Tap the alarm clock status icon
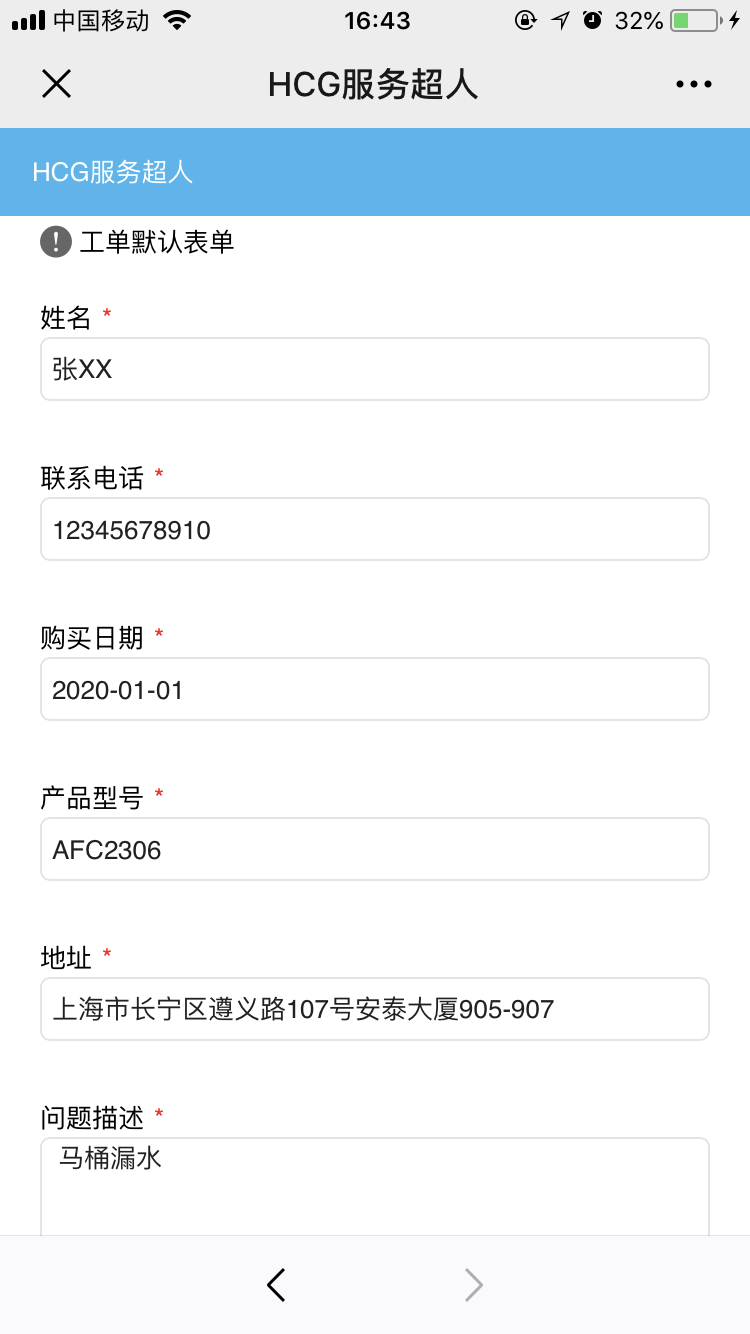This screenshot has height=1334, width=750. pyautogui.click(x=593, y=20)
